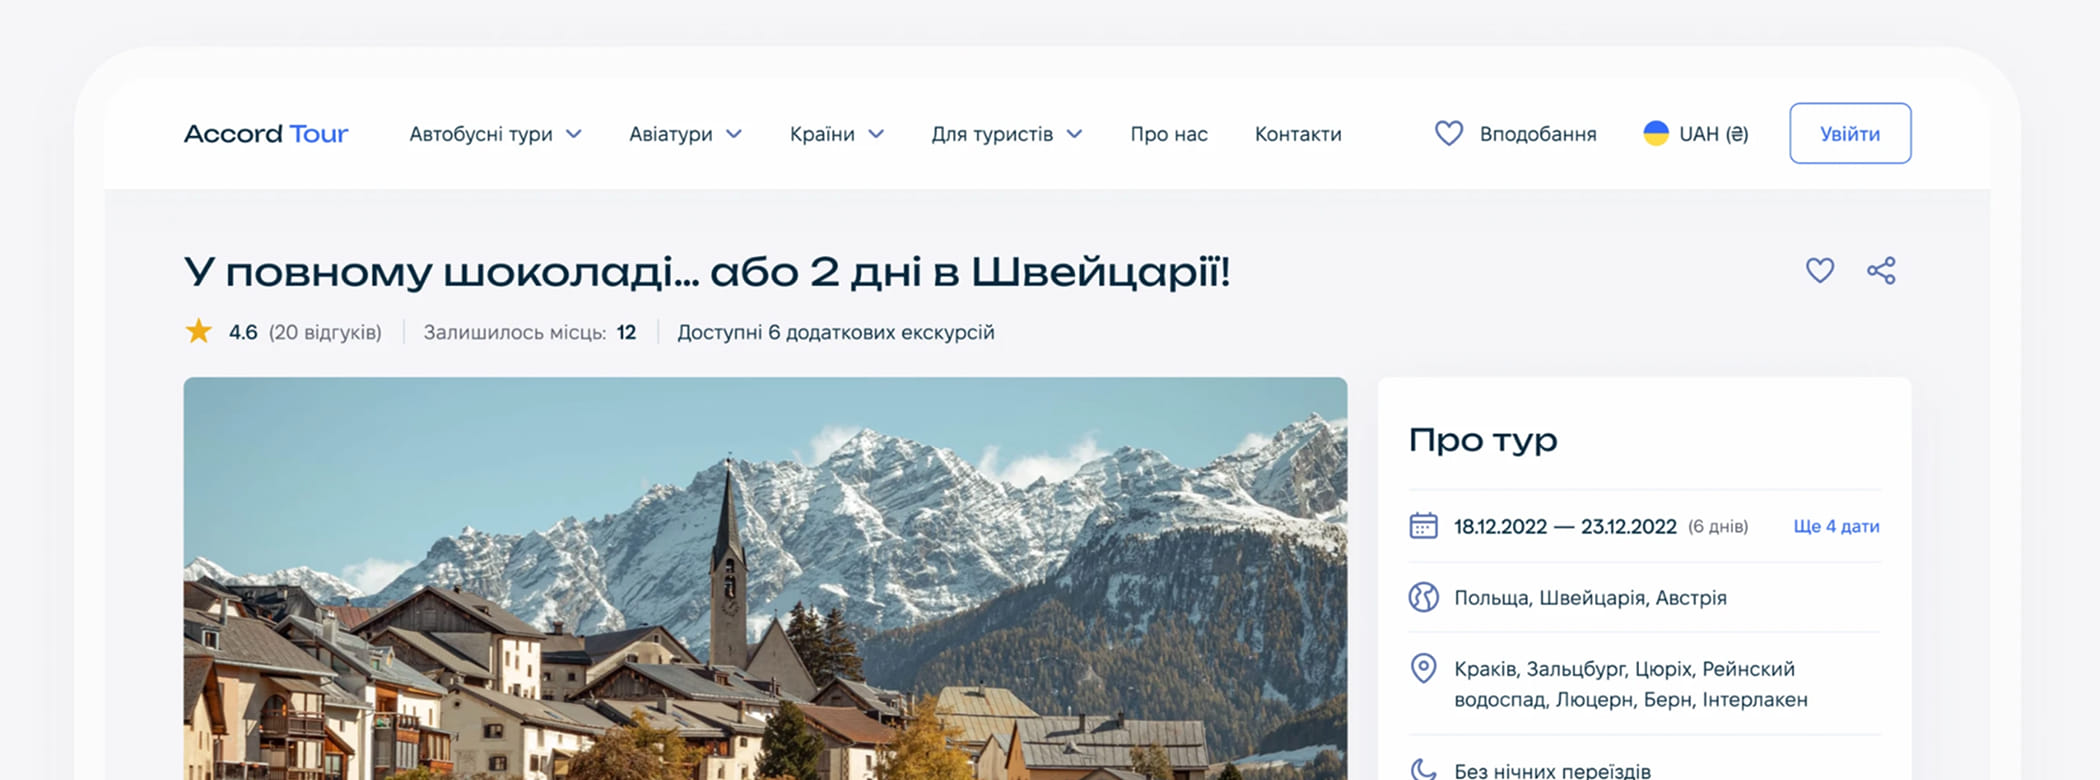Click the yellow rating star icon
The image size is (2100, 780).
tap(199, 331)
